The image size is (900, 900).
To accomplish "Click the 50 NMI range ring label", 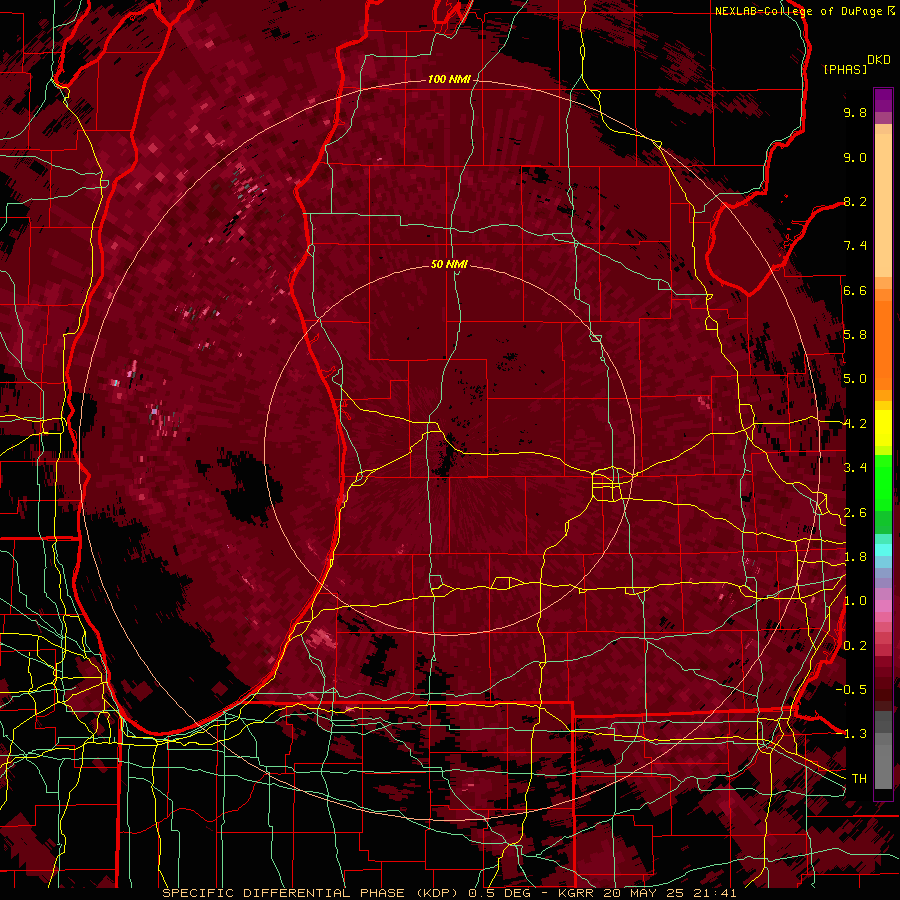I will click(449, 265).
